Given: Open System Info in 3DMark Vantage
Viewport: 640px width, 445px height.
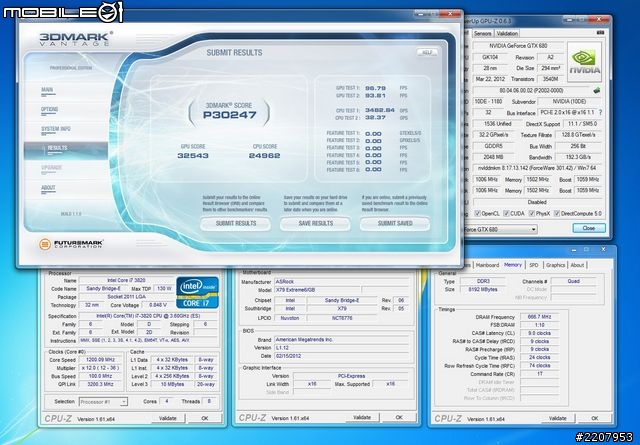Looking at the screenshot, I should click(x=56, y=129).
